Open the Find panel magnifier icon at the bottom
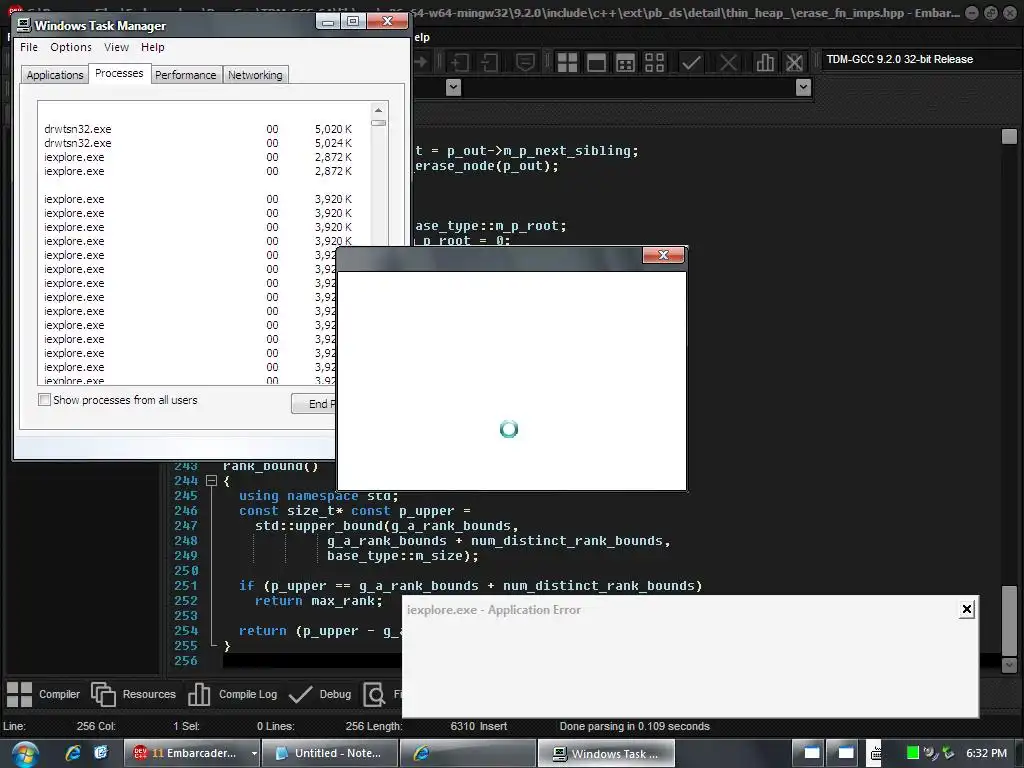The height and width of the screenshot is (768, 1024). [374, 694]
